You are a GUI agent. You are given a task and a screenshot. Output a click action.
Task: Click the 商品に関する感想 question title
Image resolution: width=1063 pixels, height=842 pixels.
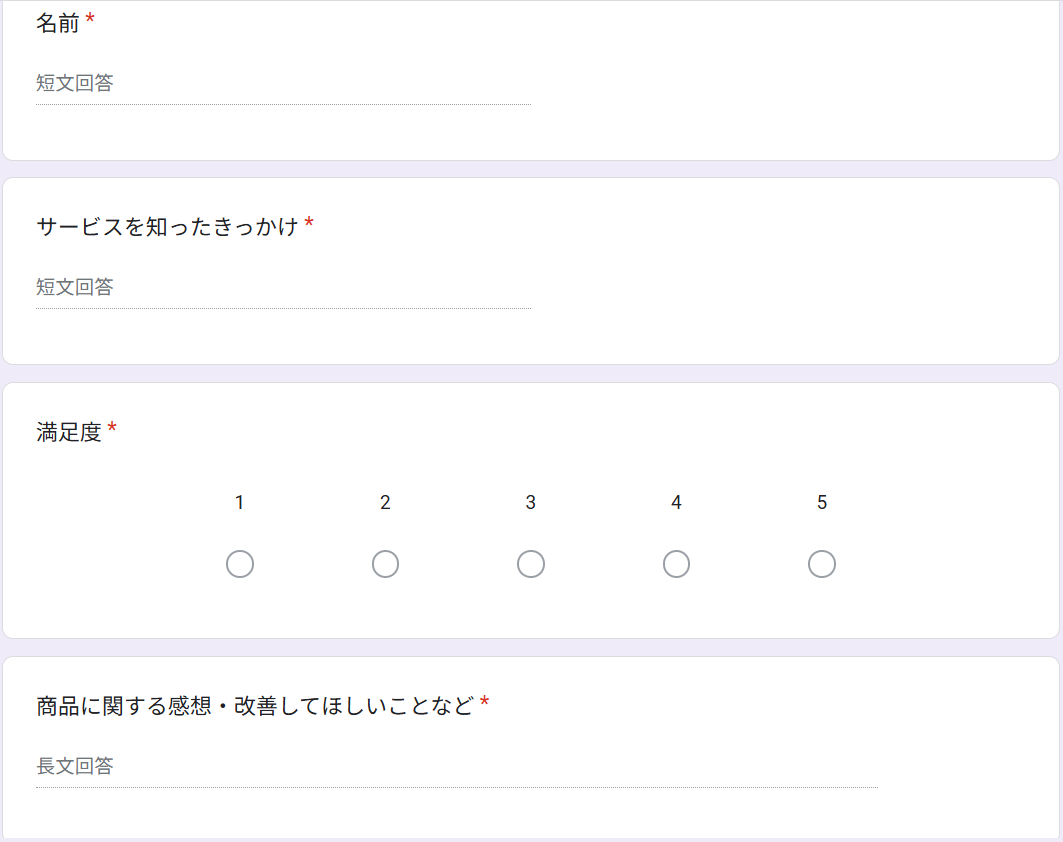tap(254, 706)
